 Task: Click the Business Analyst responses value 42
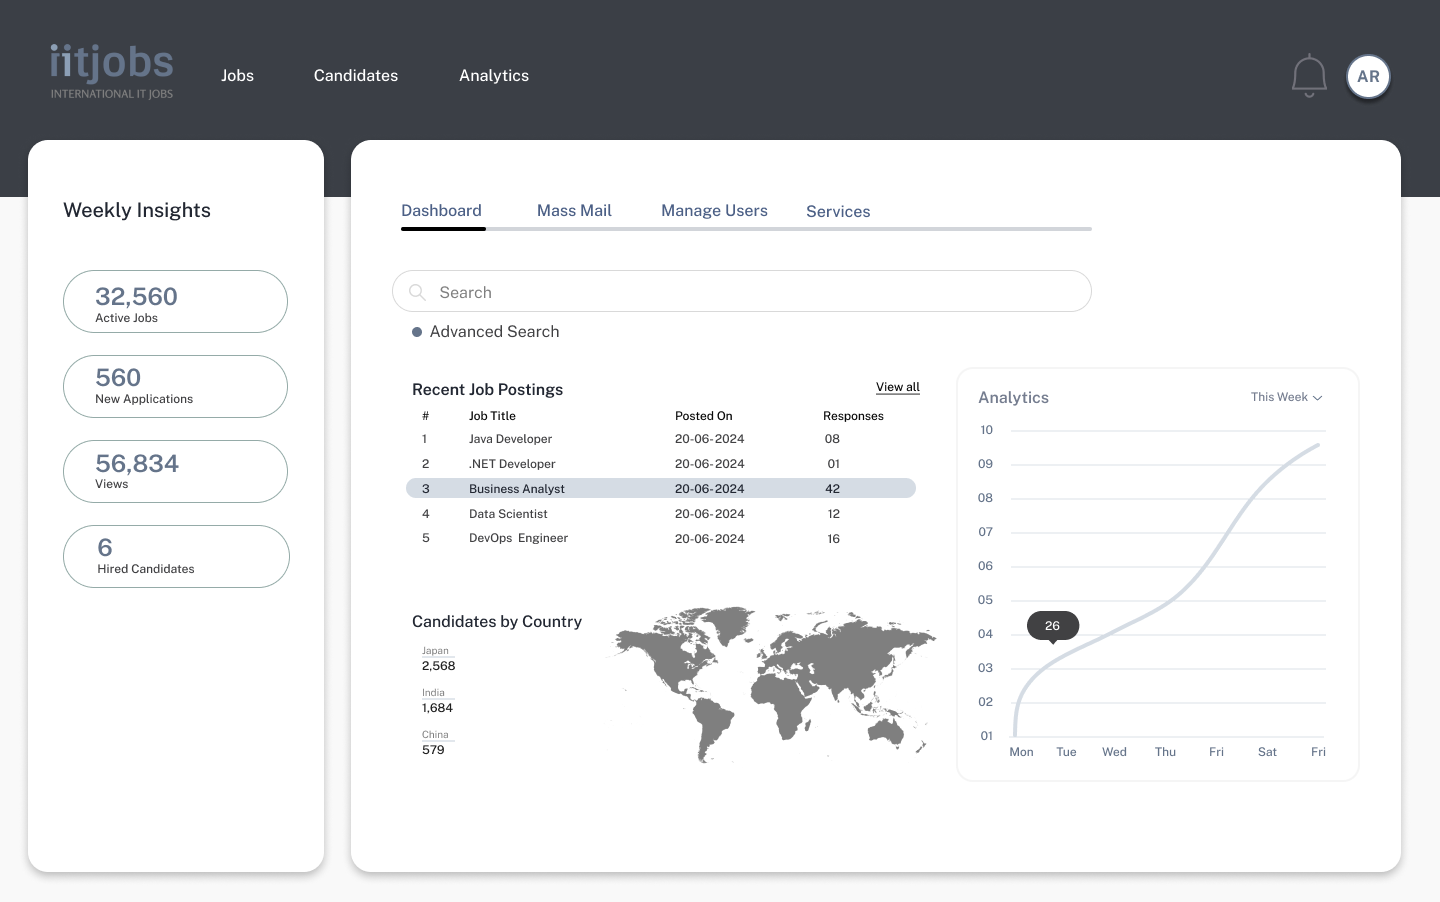[832, 489]
